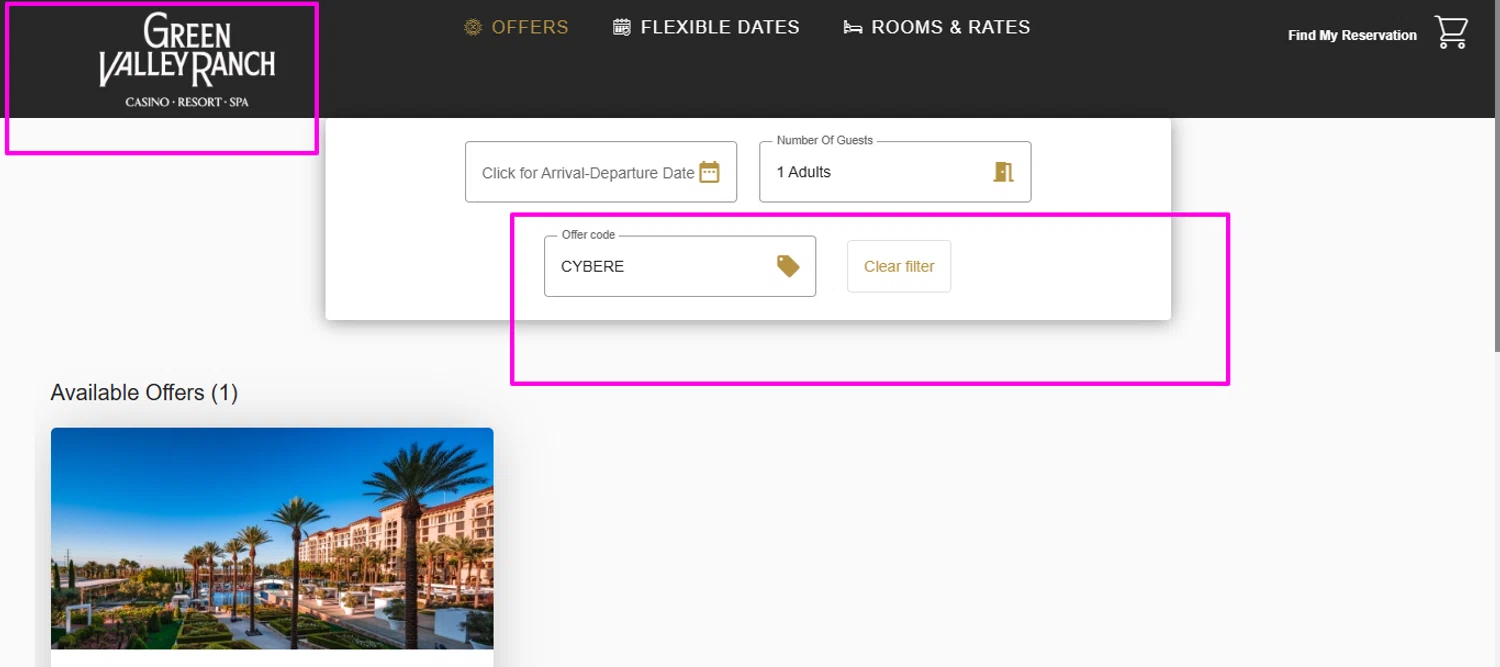Viewport: 1500px width, 667px height.
Task: Go to the FLEXIBLE DATES tab
Action: (720, 28)
